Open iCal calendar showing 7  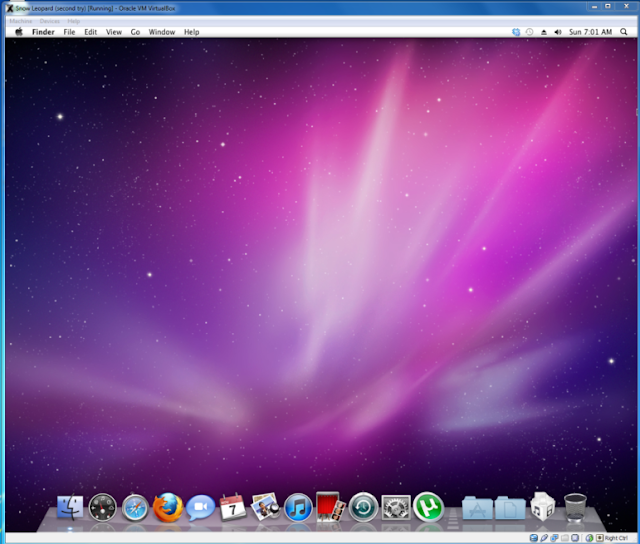pyautogui.click(x=233, y=507)
